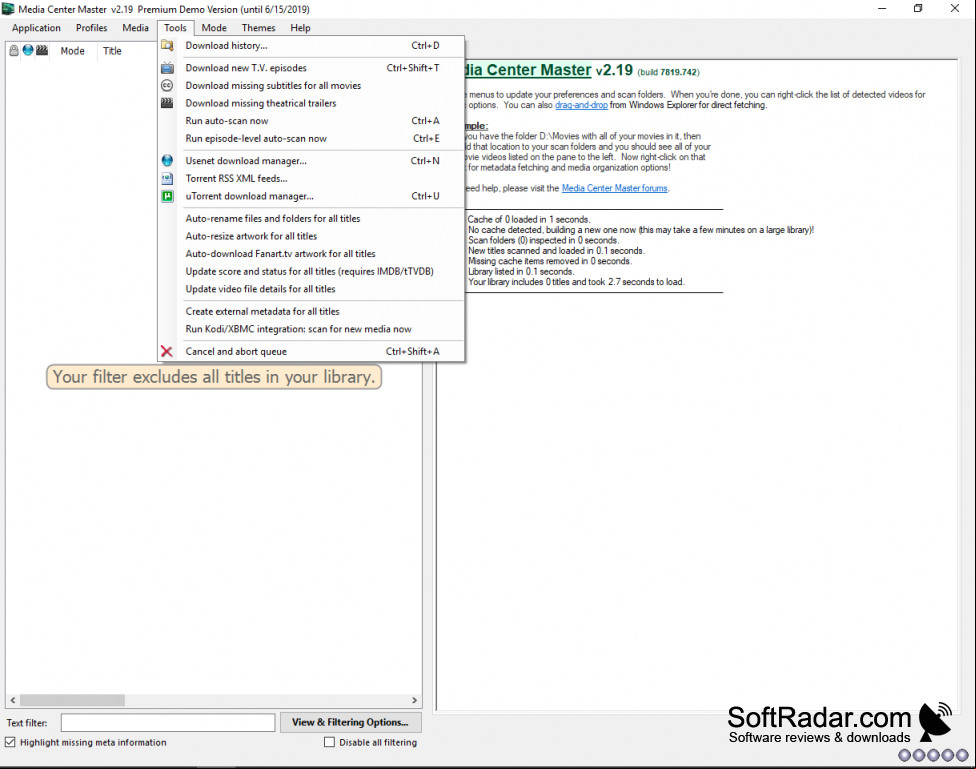Viewport: 976px width, 769px height.
Task: Click 'No cache detected' log line
Action: [640, 230]
